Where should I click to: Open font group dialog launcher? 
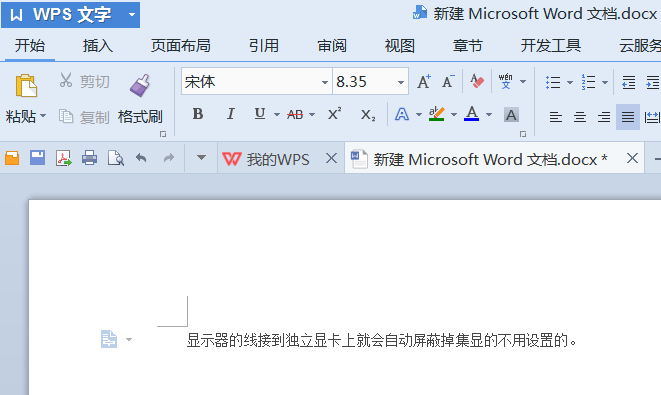[523, 134]
